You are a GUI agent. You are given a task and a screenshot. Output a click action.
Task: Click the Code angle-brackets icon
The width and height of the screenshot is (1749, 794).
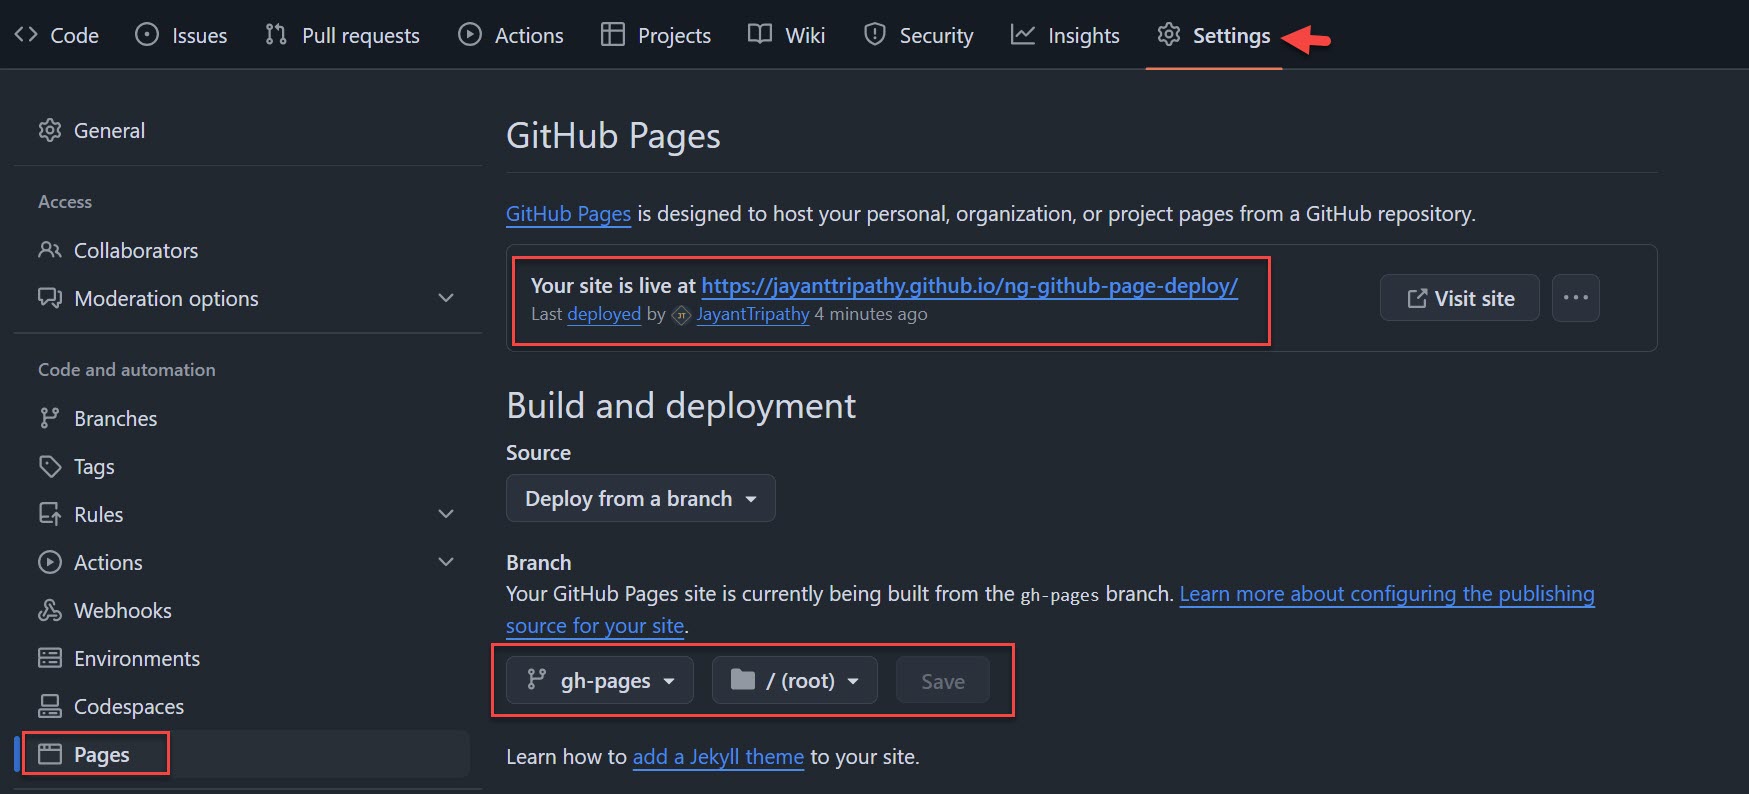pyautogui.click(x=26, y=35)
